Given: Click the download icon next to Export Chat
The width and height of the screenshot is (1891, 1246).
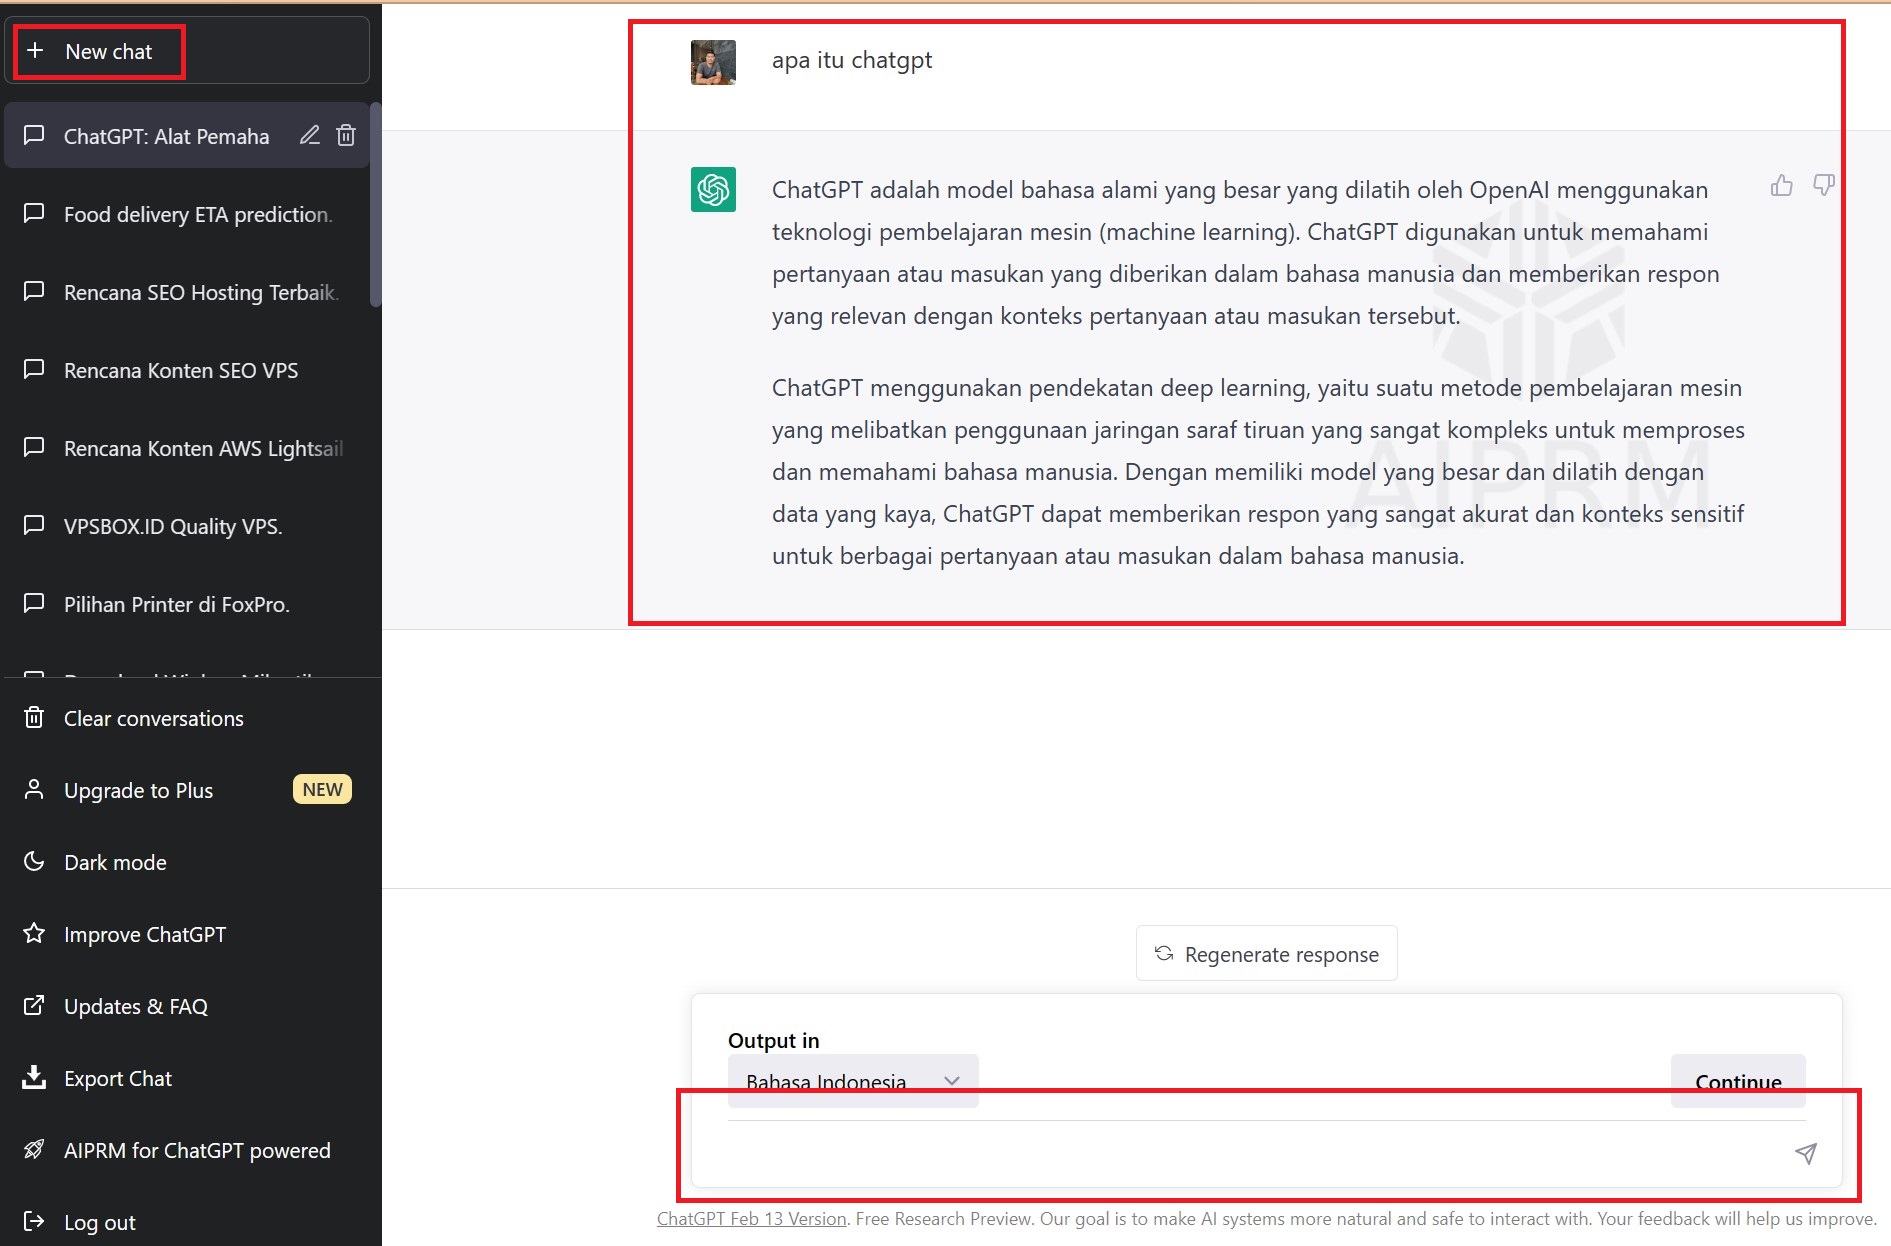Looking at the screenshot, I should [x=34, y=1077].
